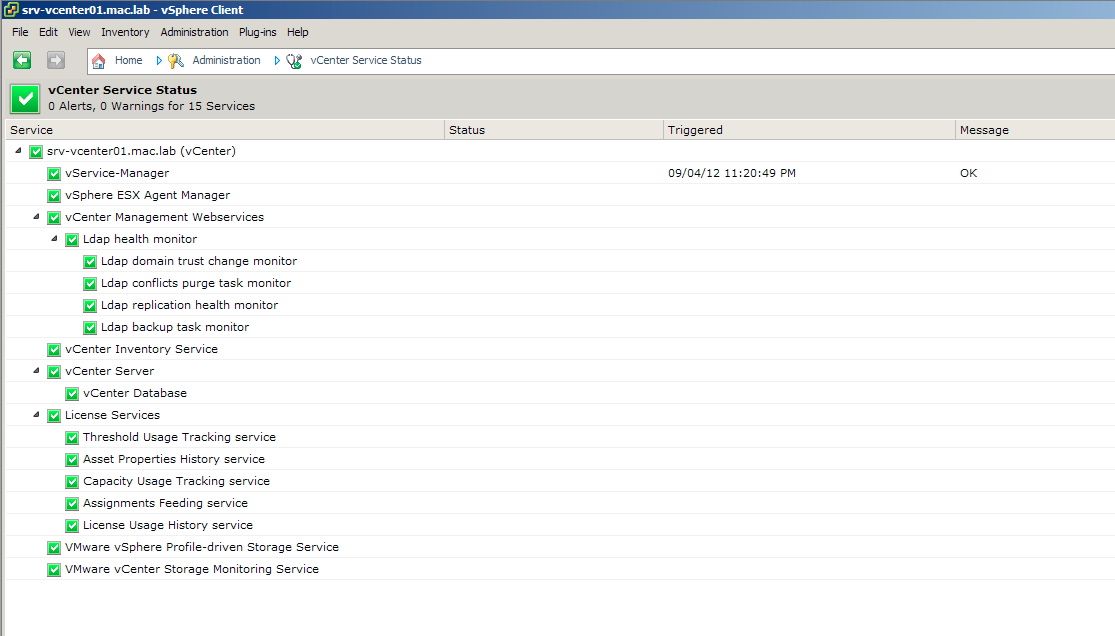Click status icon of vCenter Inventory Service
The width and height of the screenshot is (1115, 636).
54,350
